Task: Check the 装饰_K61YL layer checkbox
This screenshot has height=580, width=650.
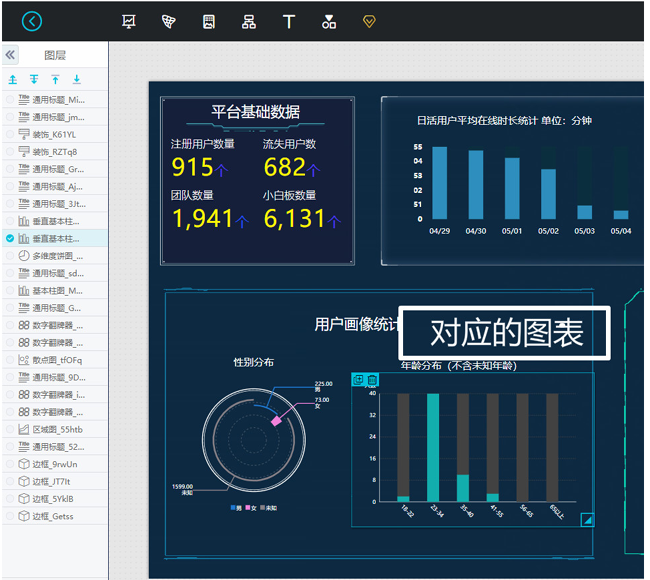Action: click(10, 134)
